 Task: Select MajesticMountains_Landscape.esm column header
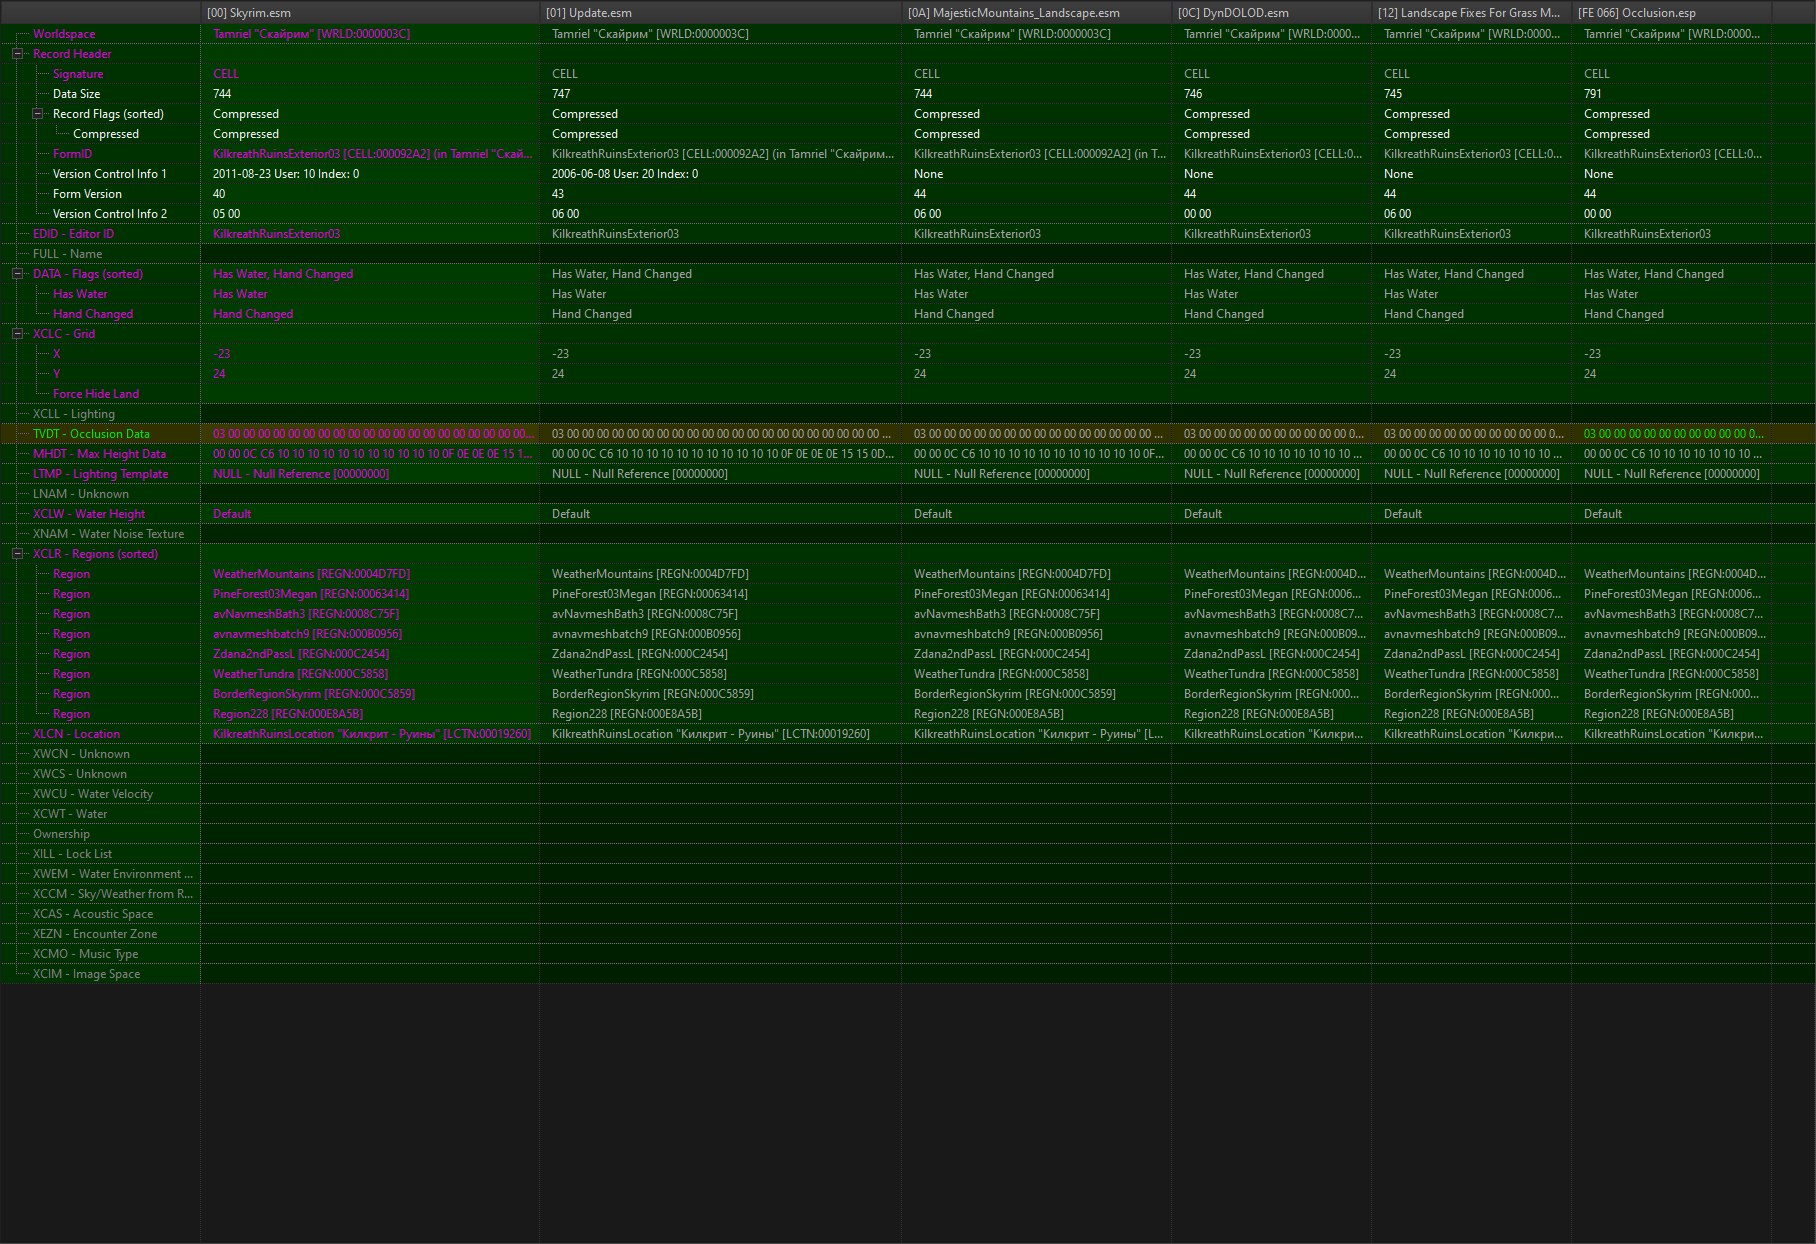click(1036, 12)
